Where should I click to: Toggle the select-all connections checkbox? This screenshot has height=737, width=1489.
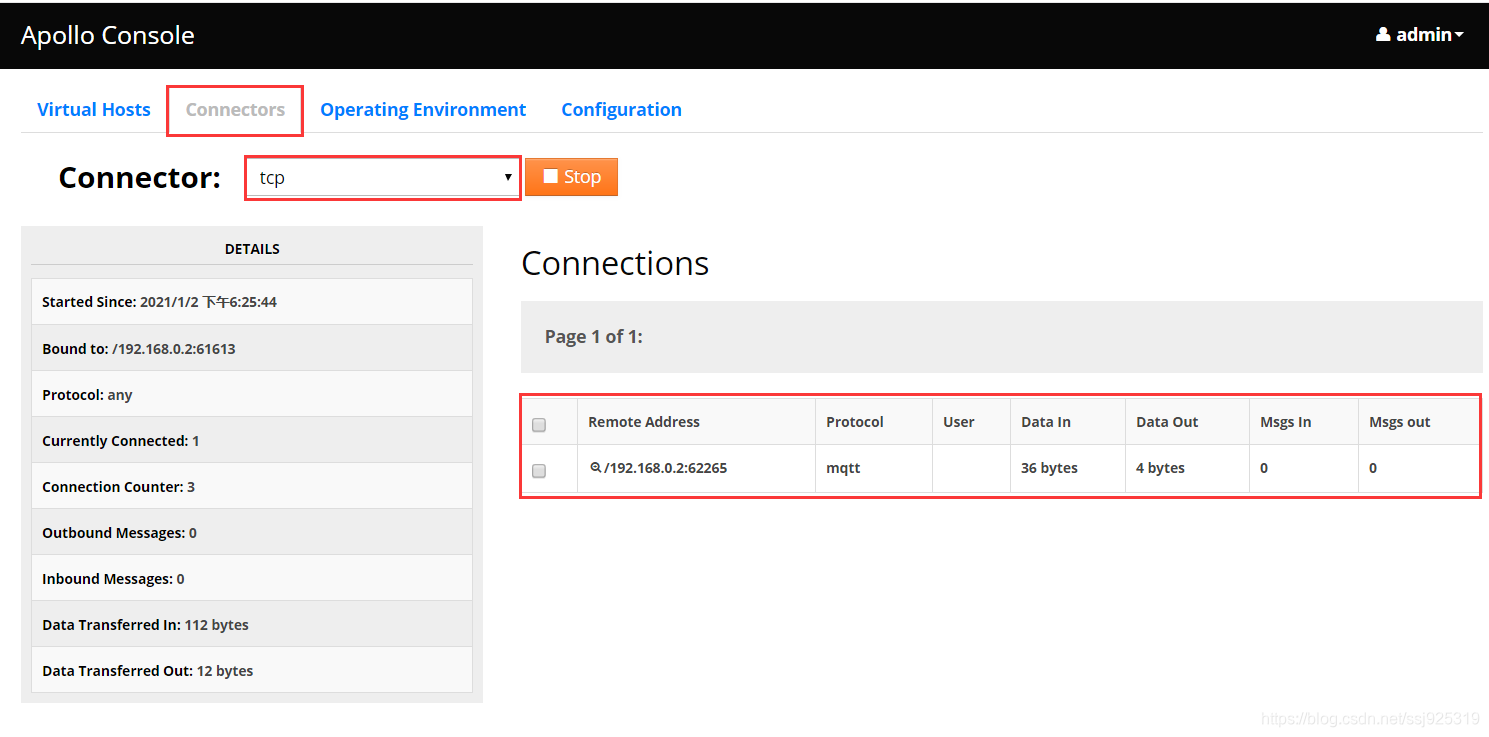(x=539, y=425)
